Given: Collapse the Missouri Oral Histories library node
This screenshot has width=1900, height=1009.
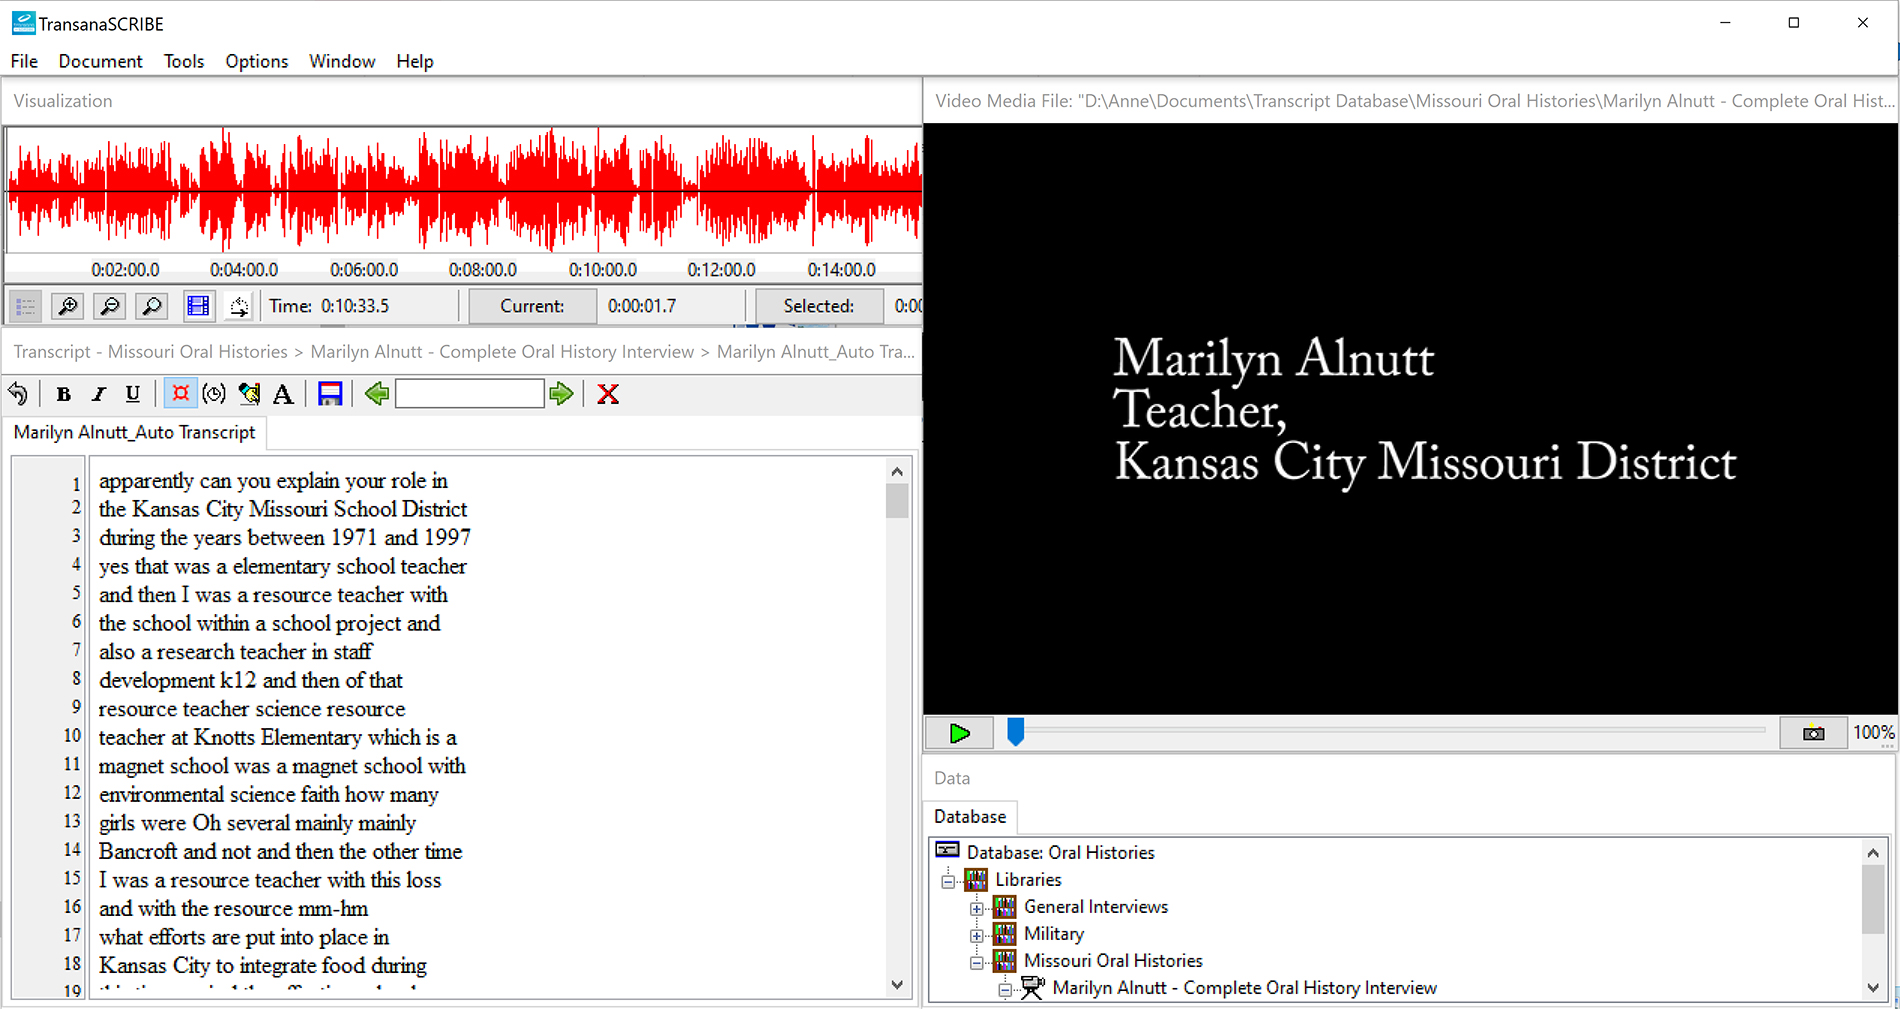Looking at the screenshot, I should coord(977,962).
